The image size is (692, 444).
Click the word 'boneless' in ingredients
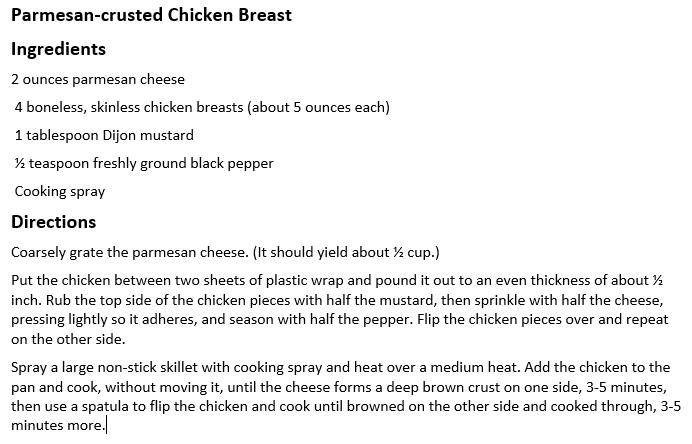[56, 107]
